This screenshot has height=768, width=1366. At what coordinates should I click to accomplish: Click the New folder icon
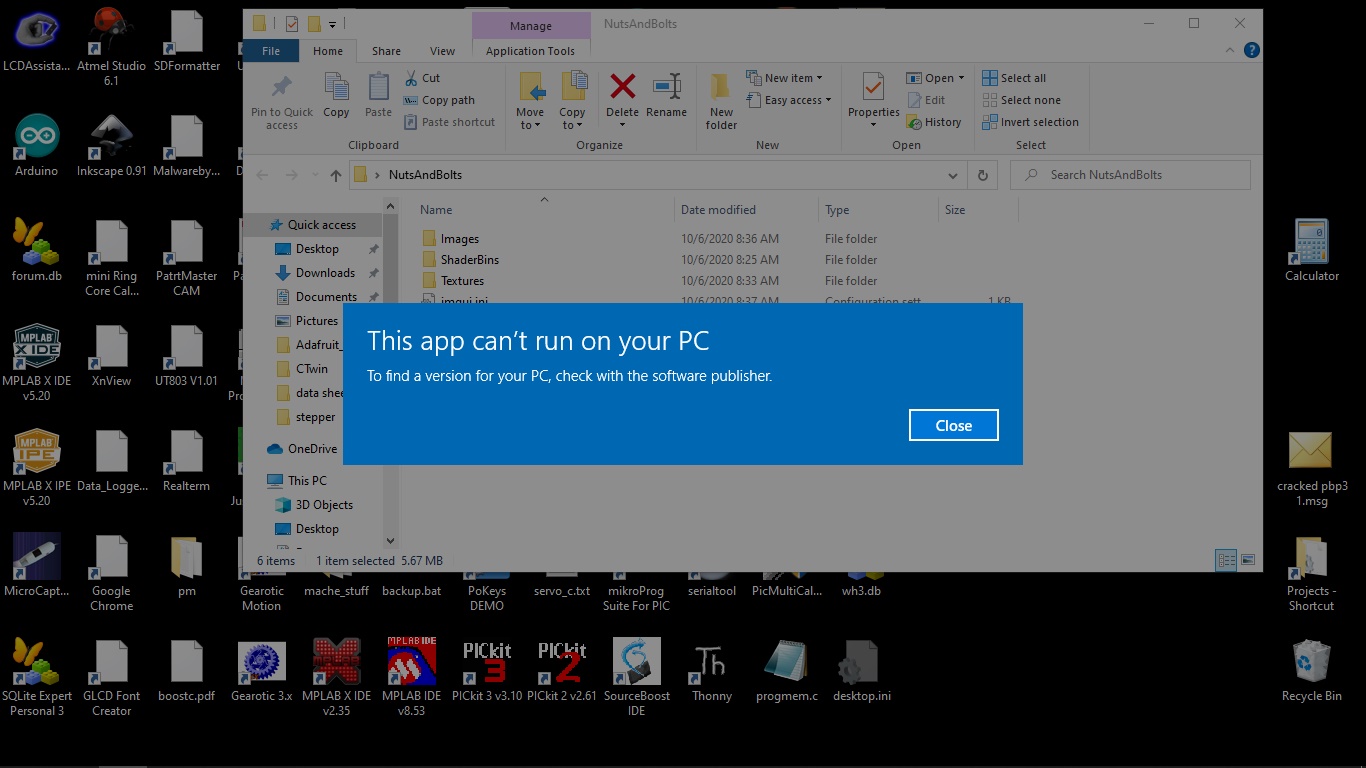(721, 100)
